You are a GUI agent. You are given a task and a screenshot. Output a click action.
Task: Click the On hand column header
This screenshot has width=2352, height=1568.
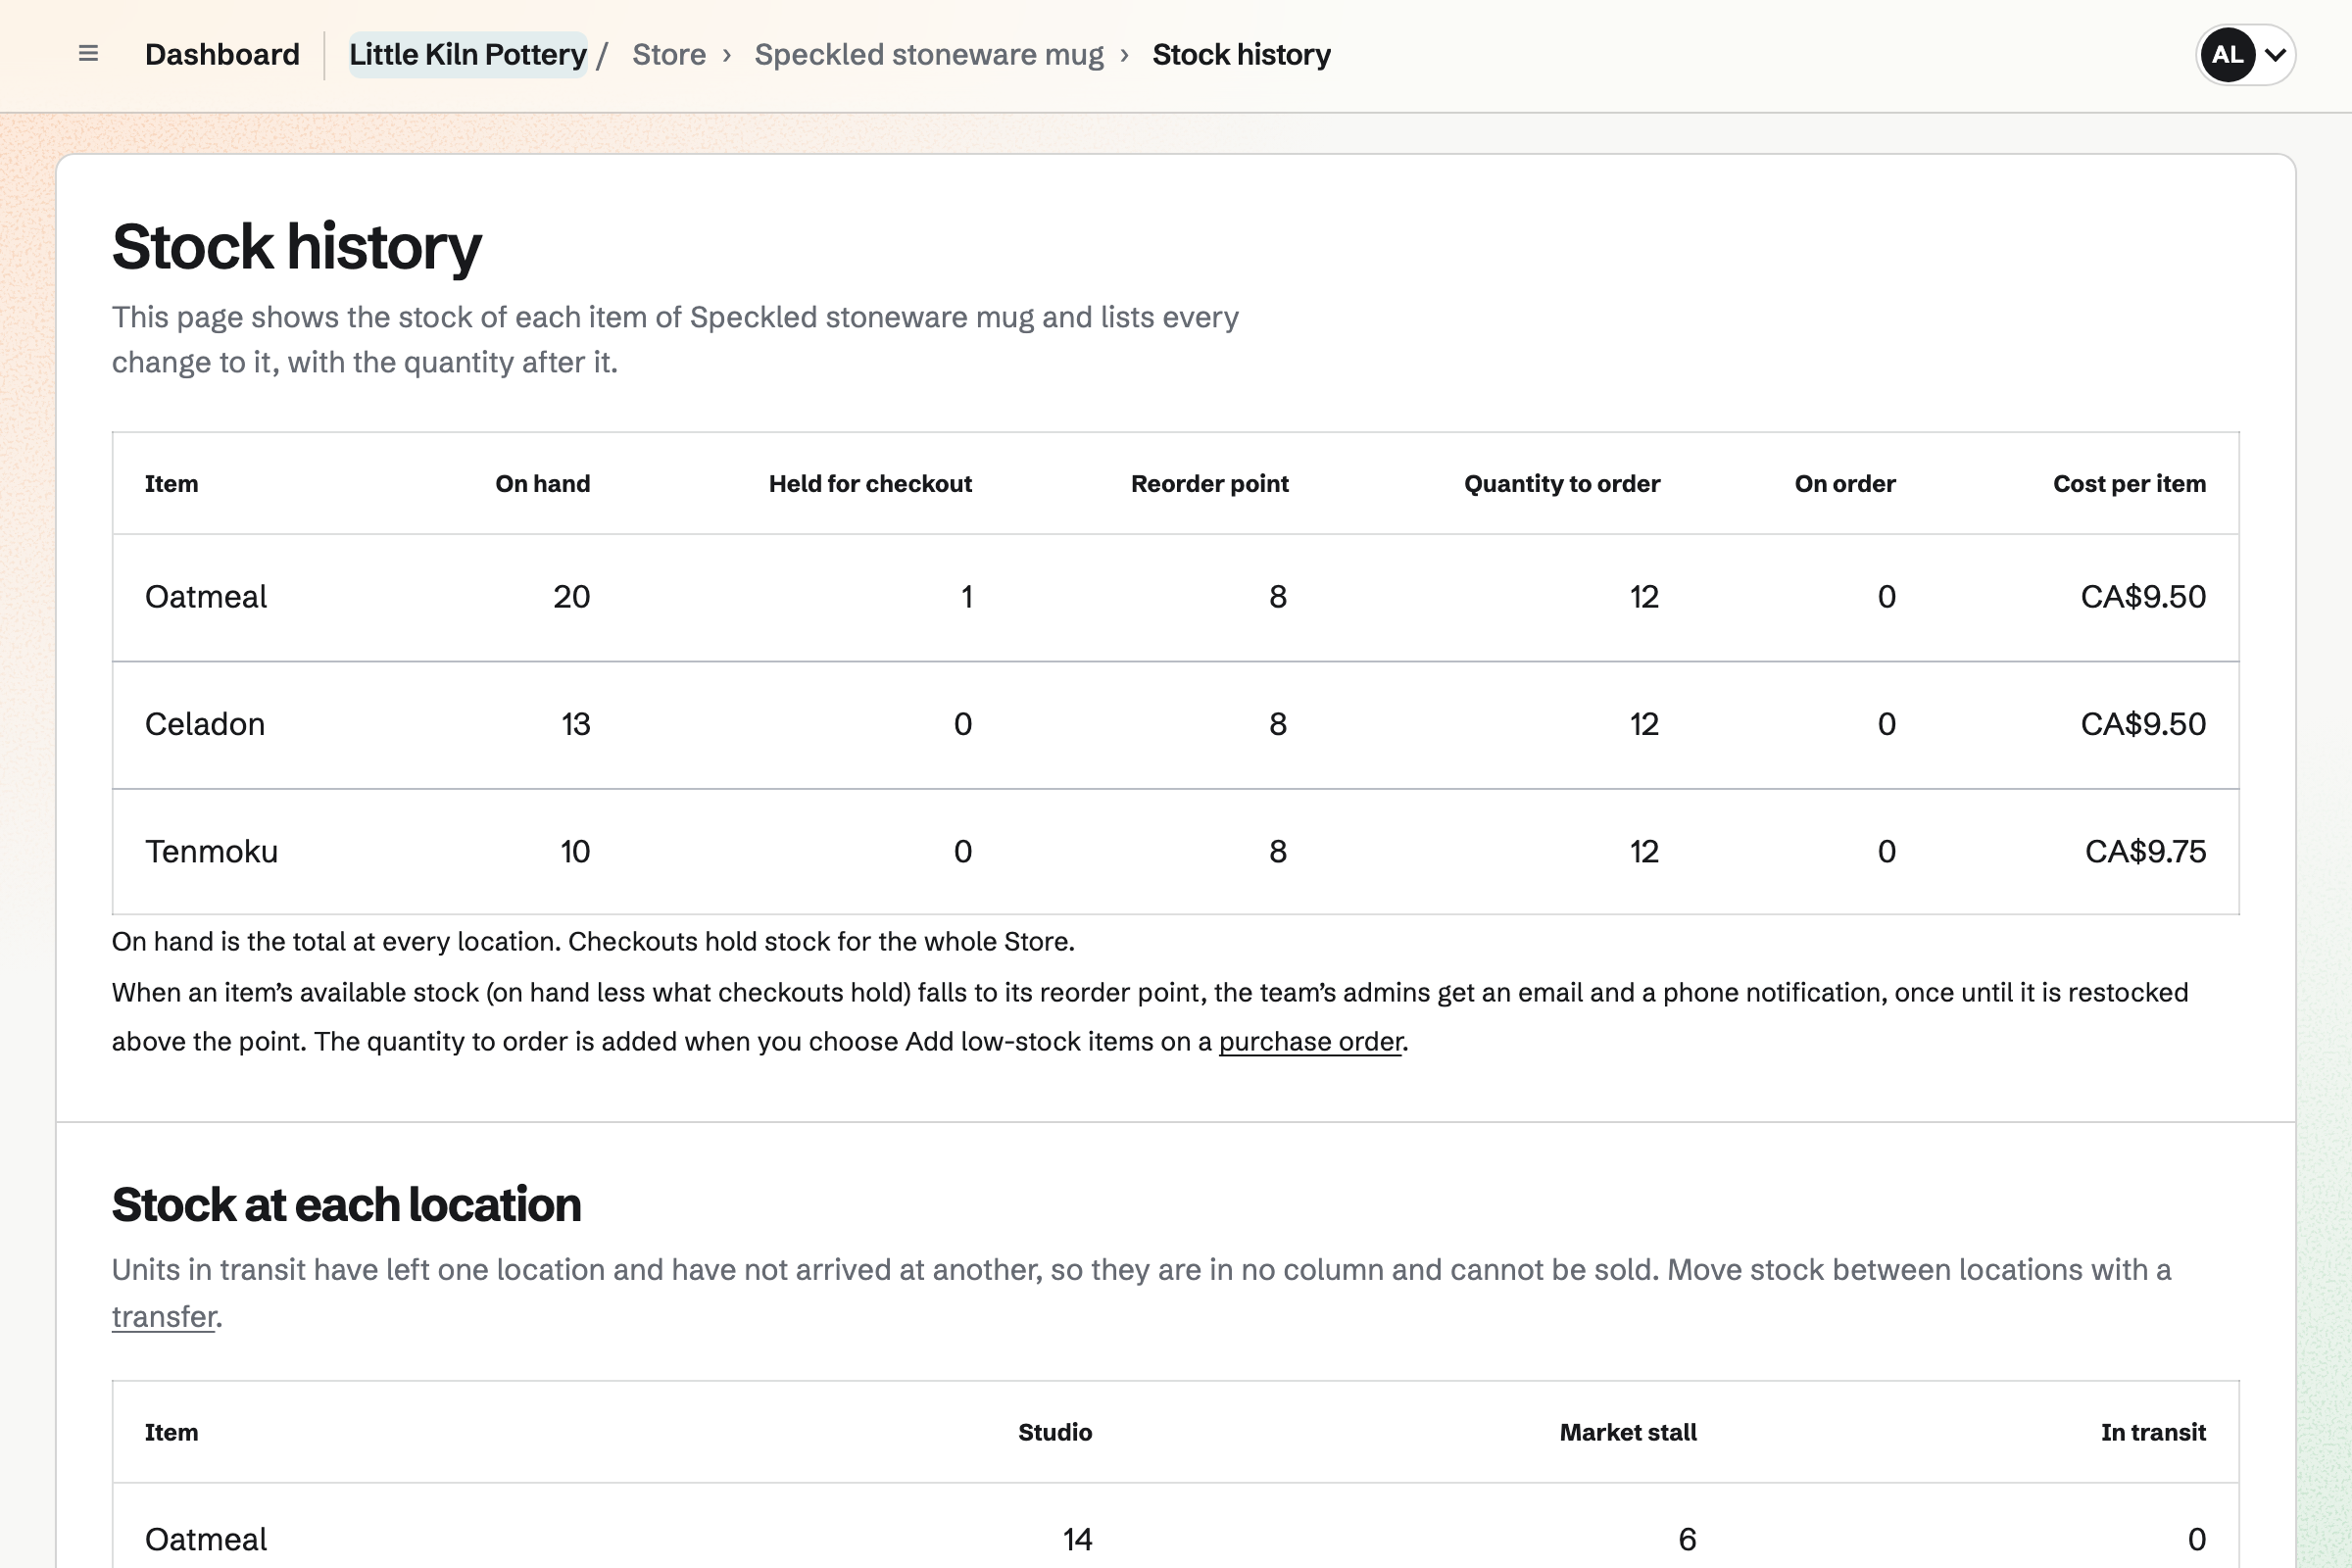[x=542, y=484]
